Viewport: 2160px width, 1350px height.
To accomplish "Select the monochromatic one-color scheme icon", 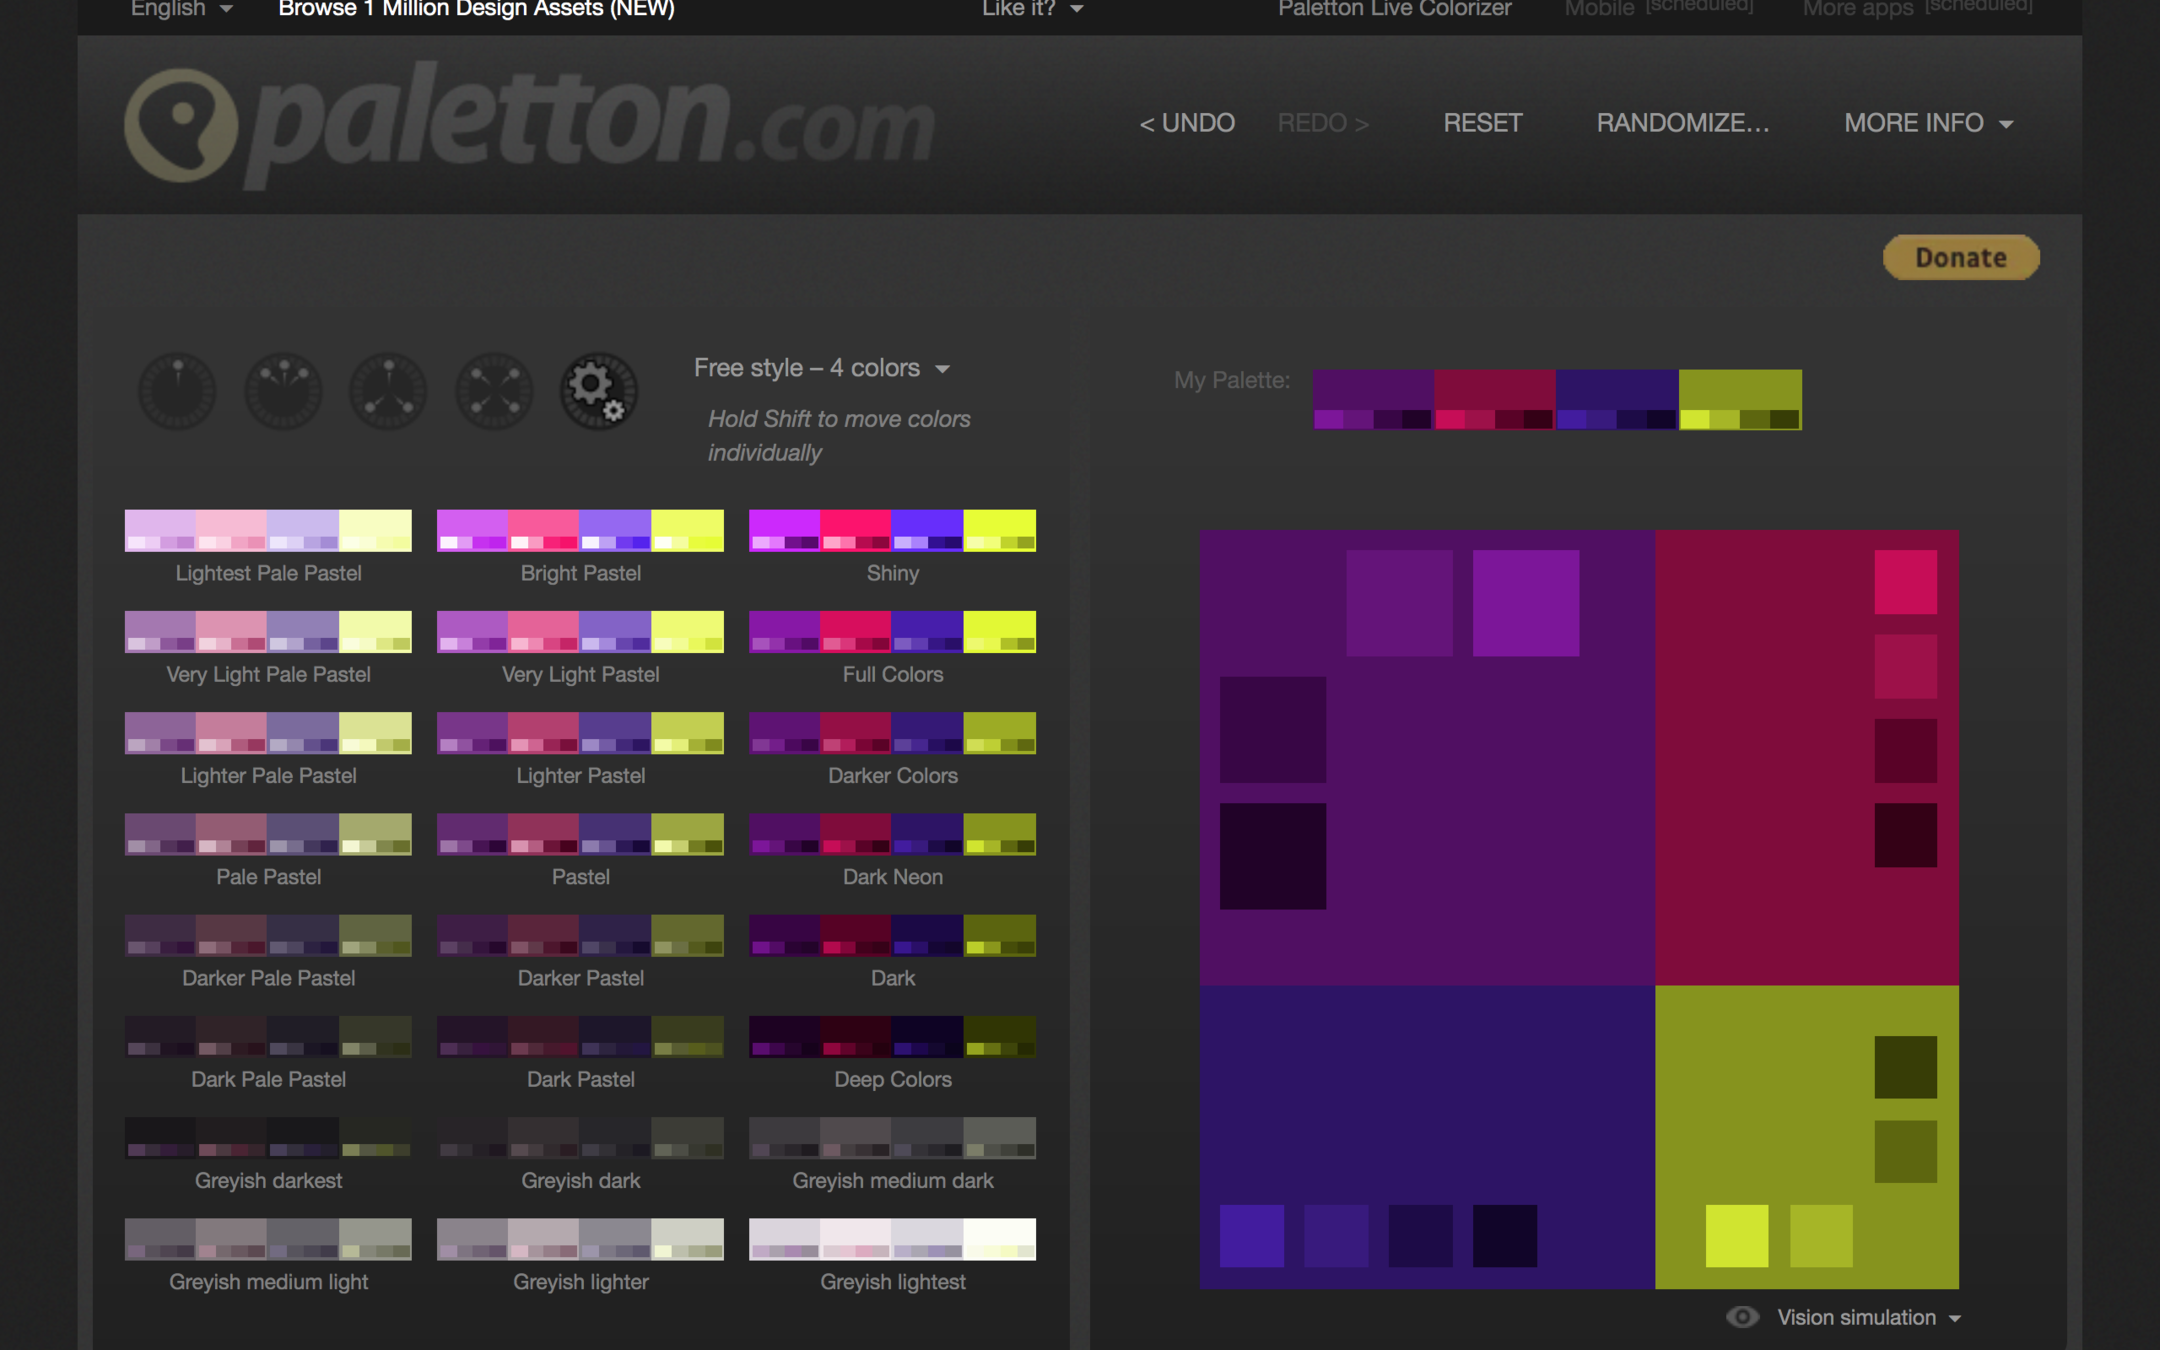I will (x=177, y=391).
